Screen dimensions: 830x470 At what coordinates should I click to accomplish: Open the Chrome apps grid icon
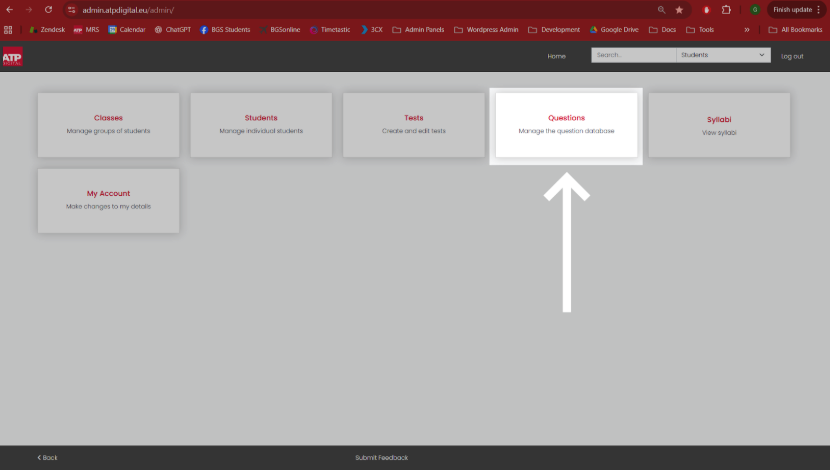tap(8, 30)
